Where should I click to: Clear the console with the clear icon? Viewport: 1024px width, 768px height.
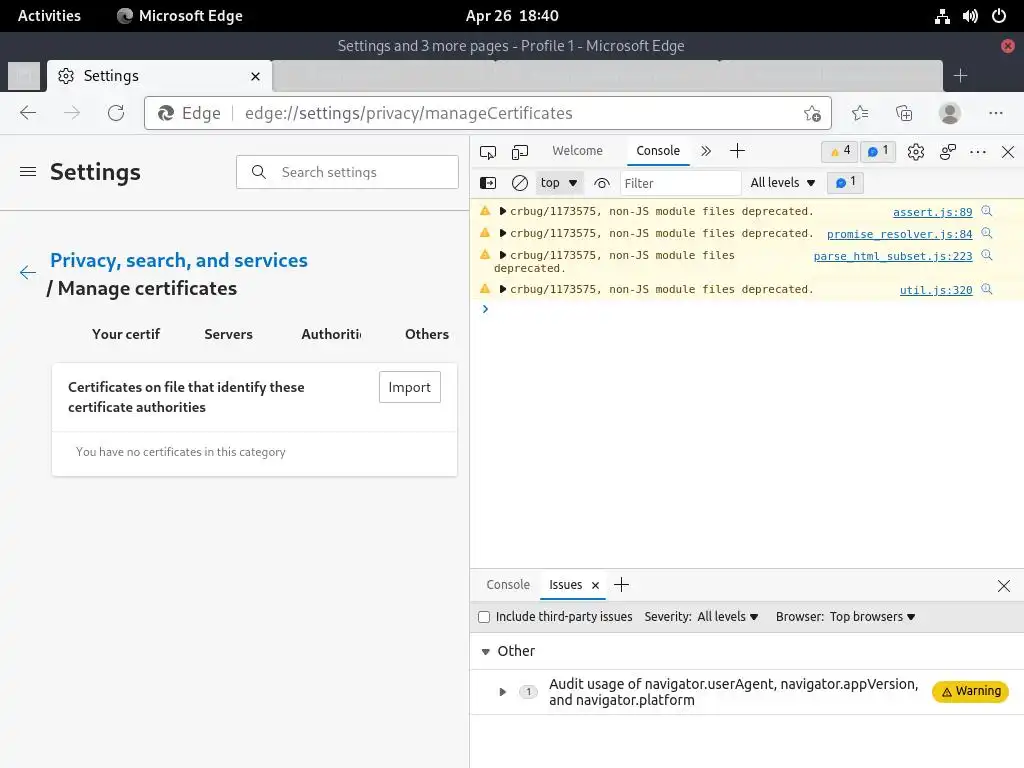pyautogui.click(x=520, y=183)
